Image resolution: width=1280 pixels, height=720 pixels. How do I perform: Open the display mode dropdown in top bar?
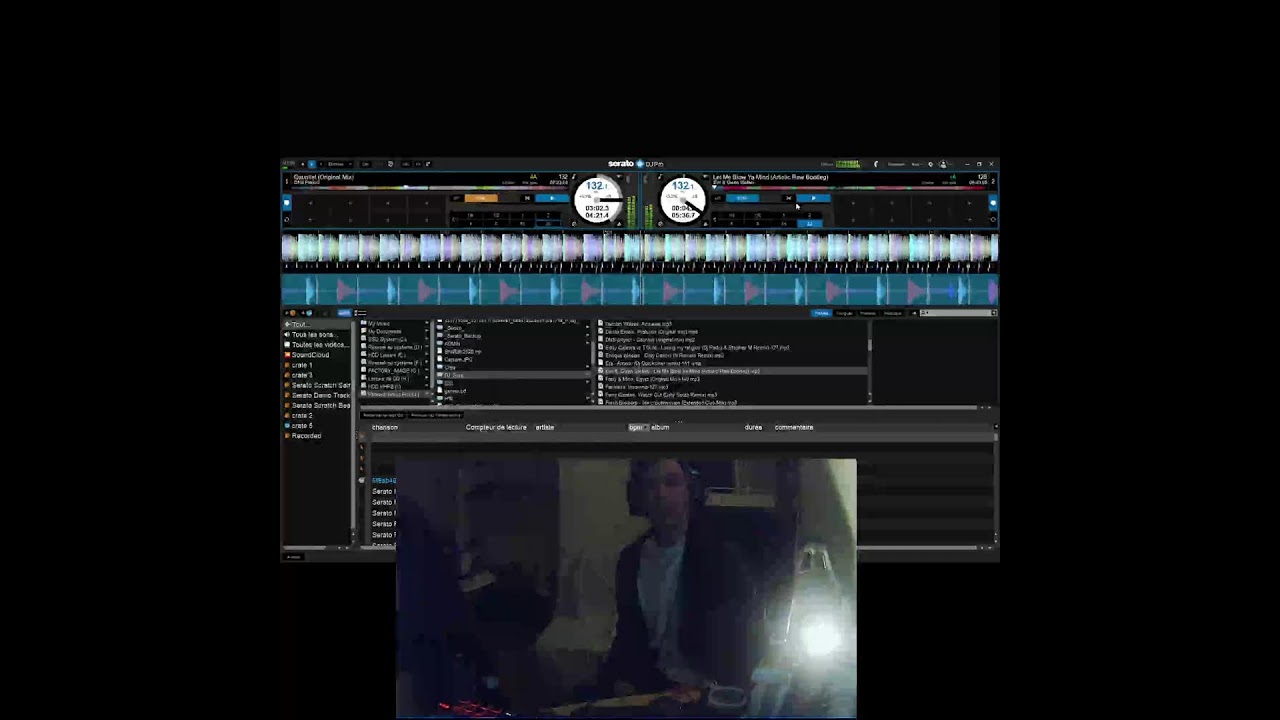click(339, 164)
